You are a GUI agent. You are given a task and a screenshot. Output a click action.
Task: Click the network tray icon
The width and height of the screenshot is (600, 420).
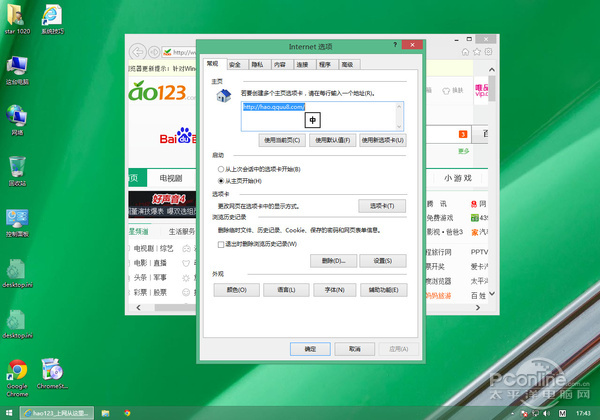(535, 413)
